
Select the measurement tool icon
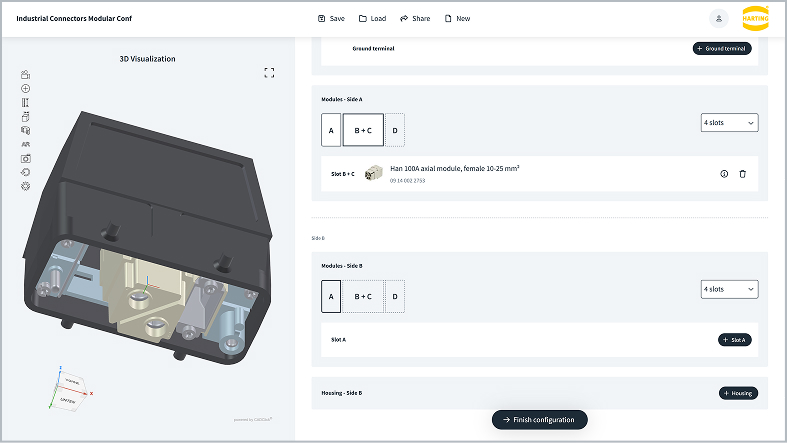[26, 103]
